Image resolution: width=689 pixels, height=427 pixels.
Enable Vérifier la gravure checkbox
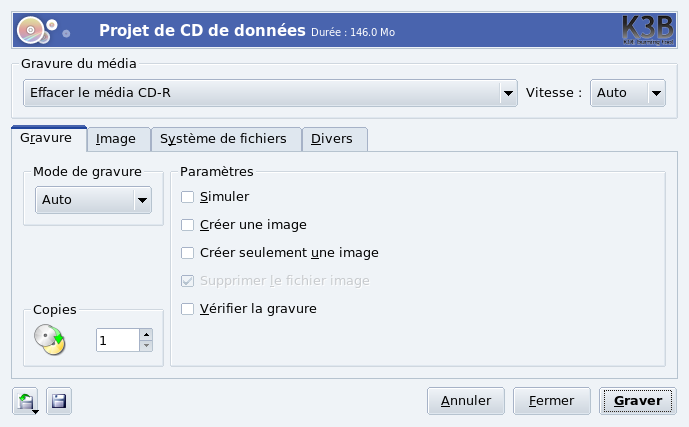coord(188,309)
